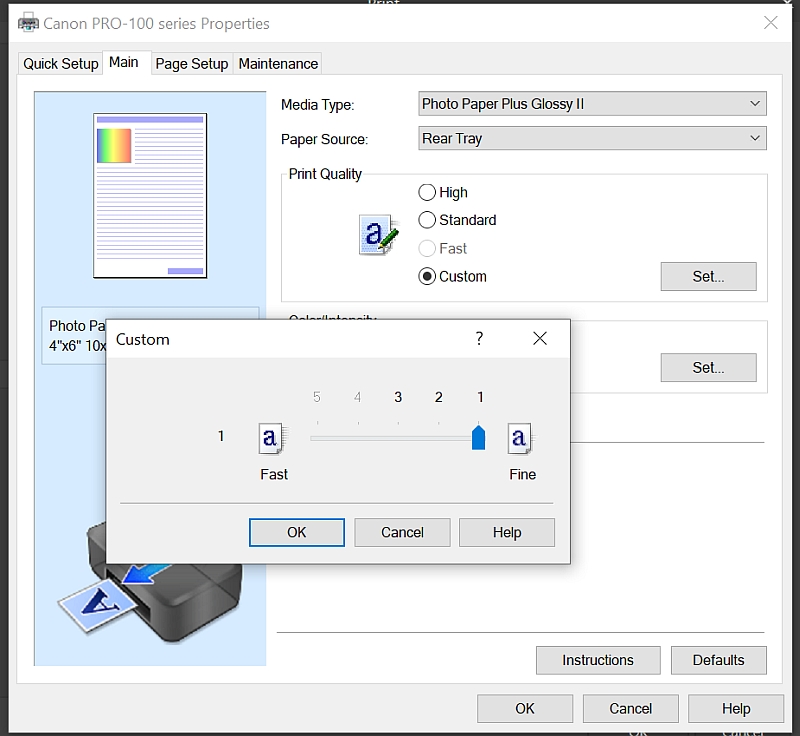Screen dimensions: 800x736
Task: Click the Fast quality icon in Custom dialog
Action: [271, 438]
